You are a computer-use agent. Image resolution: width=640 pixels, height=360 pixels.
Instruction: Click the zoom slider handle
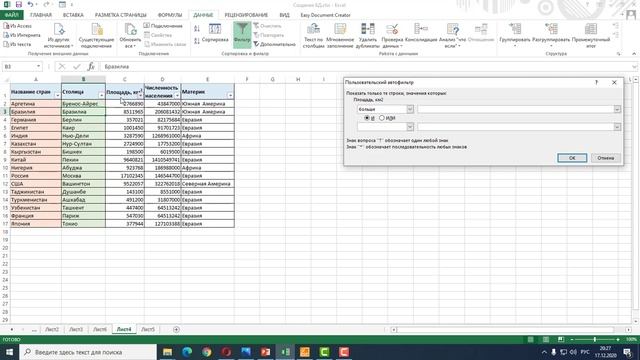click(x=595, y=340)
